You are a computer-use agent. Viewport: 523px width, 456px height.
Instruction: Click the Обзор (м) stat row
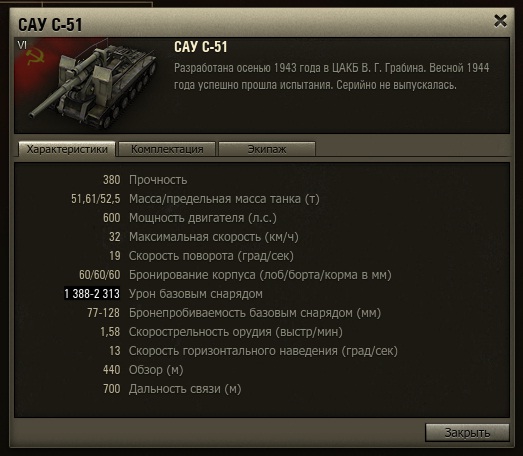143,370
